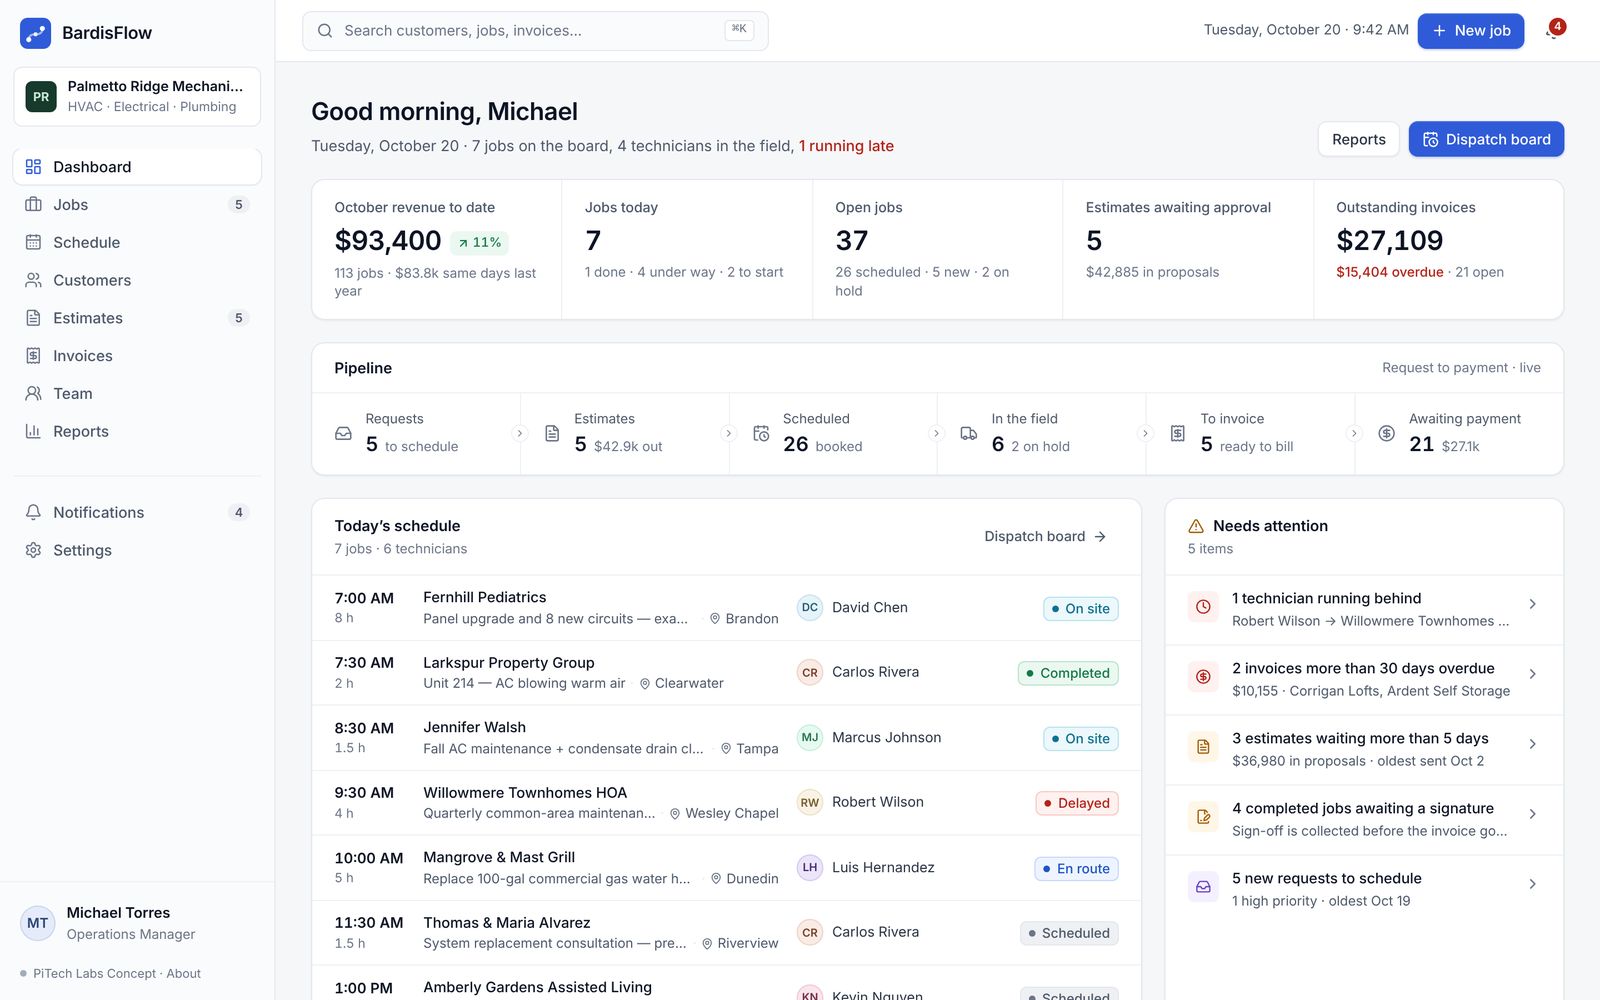The image size is (1600, 1000).
Task: Click the New job button
Action: click(x=1470, y=31)
